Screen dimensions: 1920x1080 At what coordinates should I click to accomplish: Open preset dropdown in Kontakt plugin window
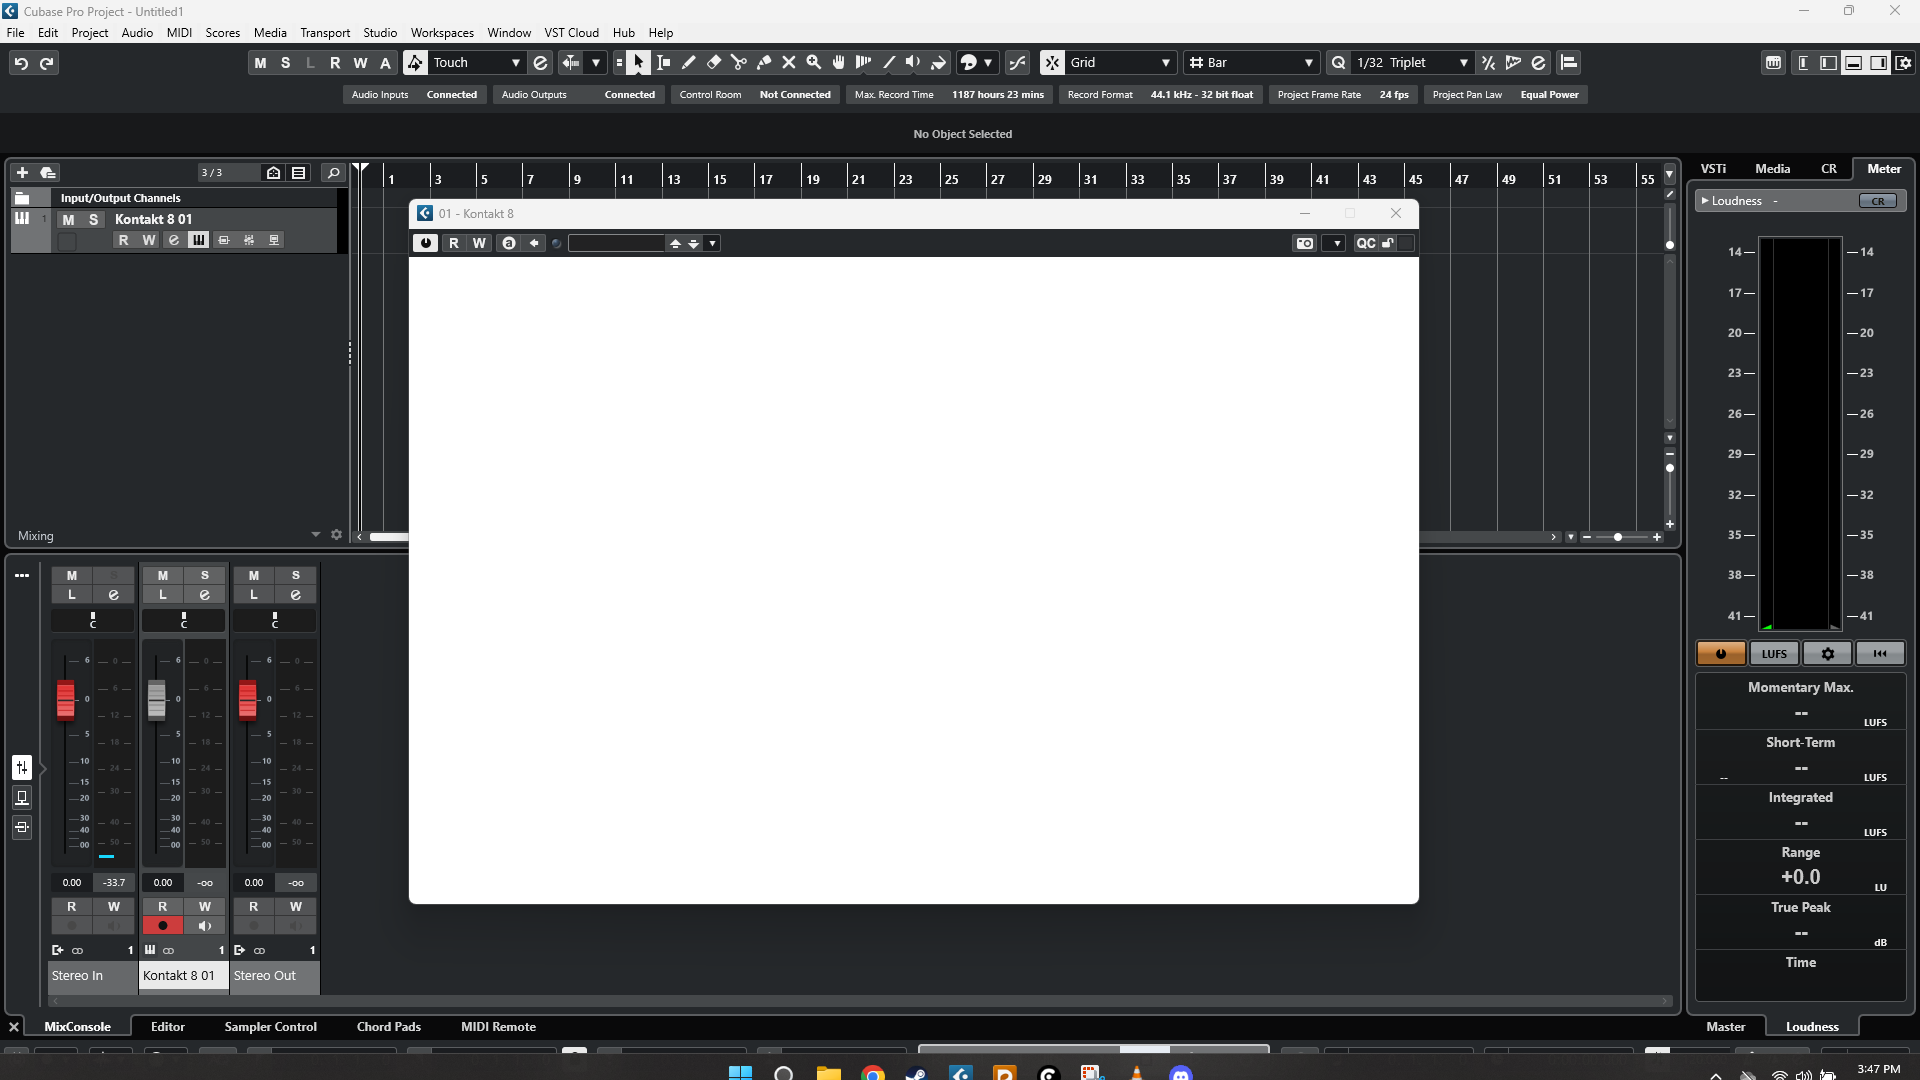pos(712,243)
